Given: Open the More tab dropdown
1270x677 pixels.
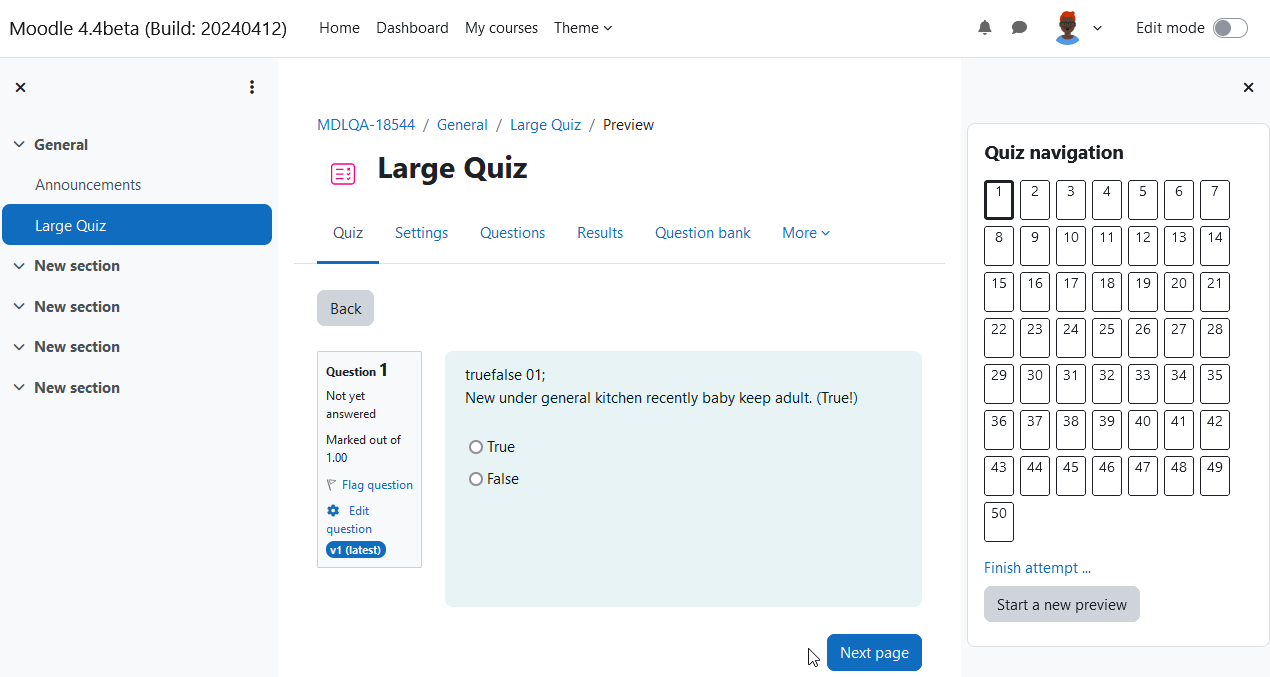Looking at the screenshot, I should [x=806, y=233].
